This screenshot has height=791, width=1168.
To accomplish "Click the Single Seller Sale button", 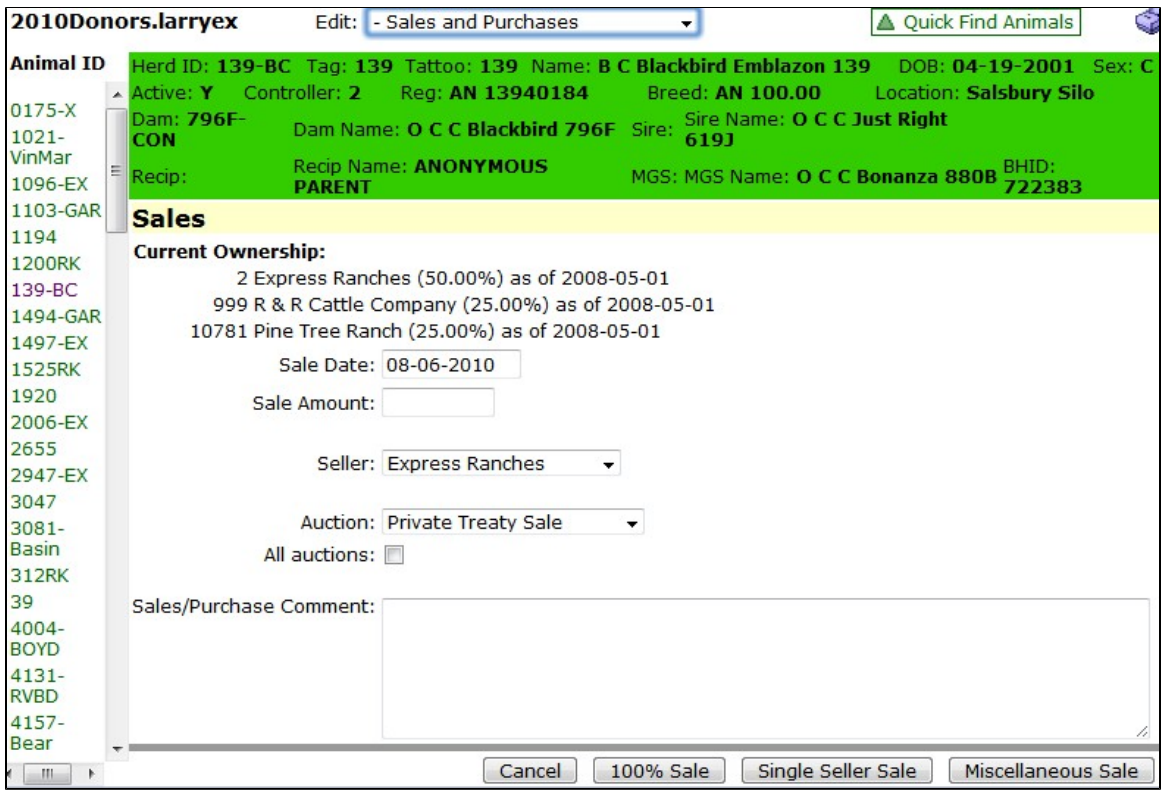I will pos(837,770).
